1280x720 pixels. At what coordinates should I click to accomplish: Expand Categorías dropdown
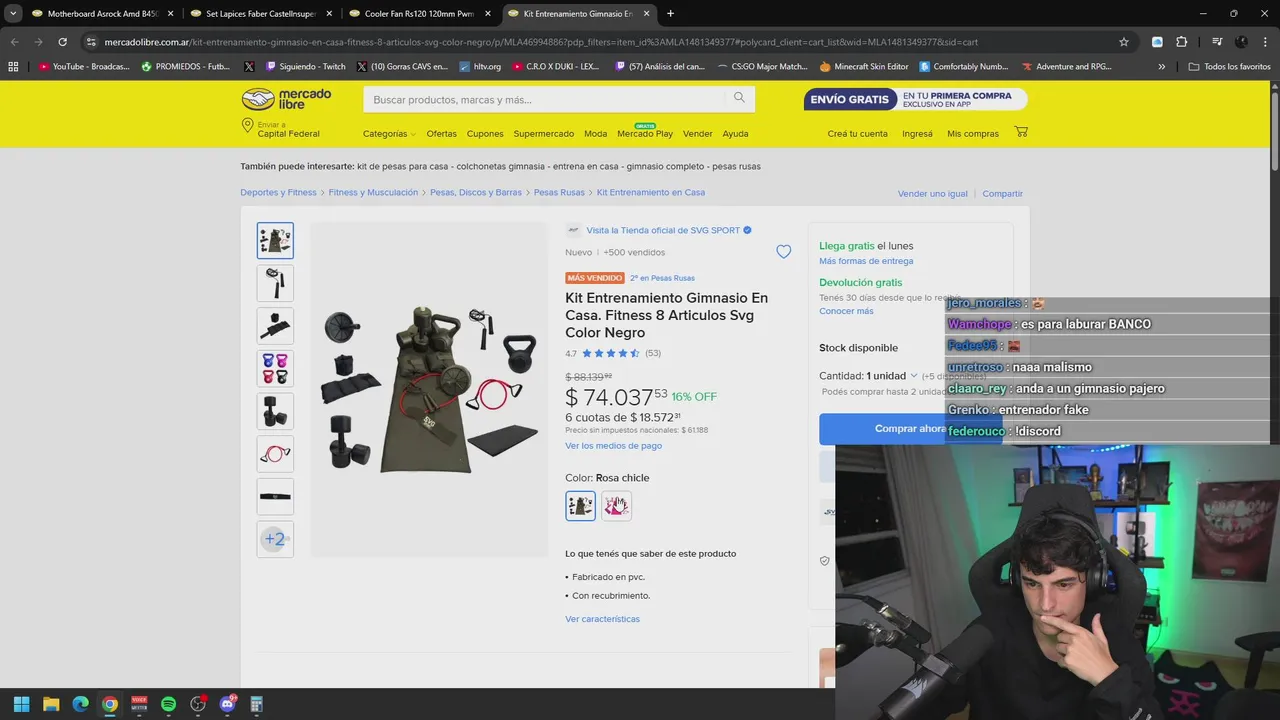click(389, 134)
